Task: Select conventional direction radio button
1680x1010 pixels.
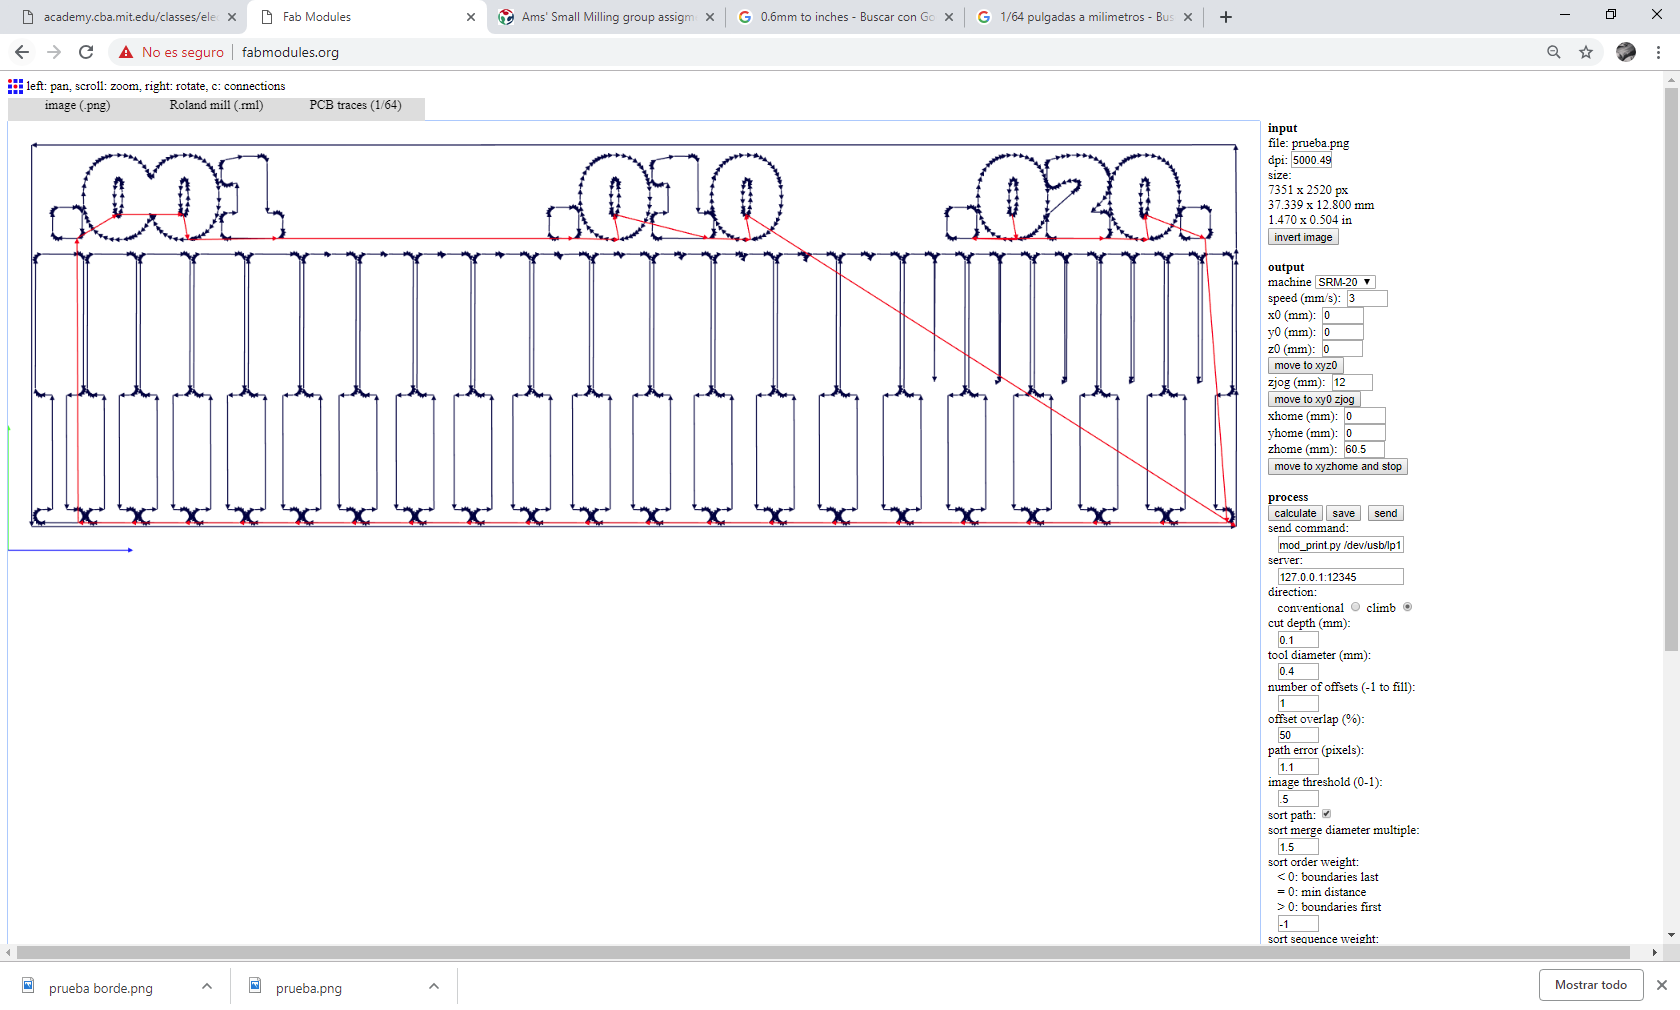Action: [x=1356, y=607]
